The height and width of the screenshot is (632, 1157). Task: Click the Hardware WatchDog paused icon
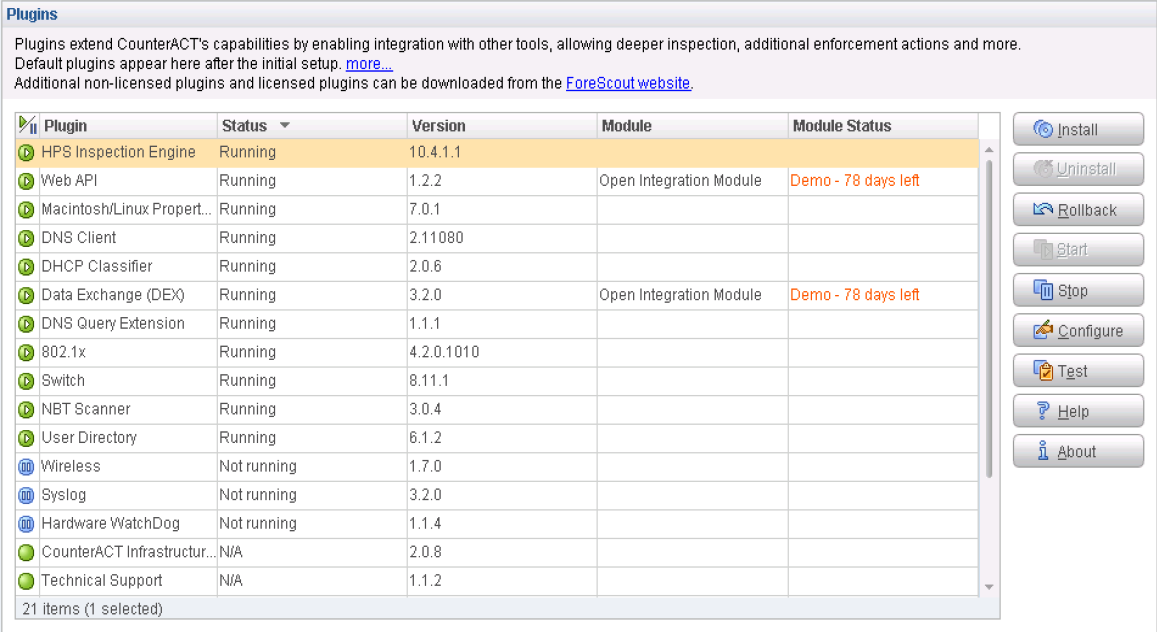coord(26,524)
